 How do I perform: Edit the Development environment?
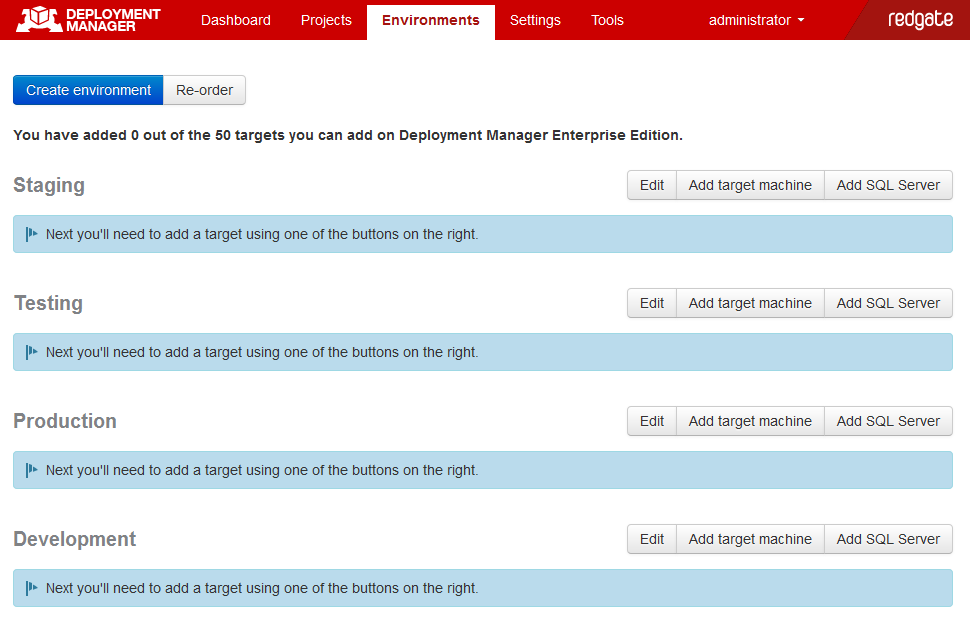[x=652, y=539]
